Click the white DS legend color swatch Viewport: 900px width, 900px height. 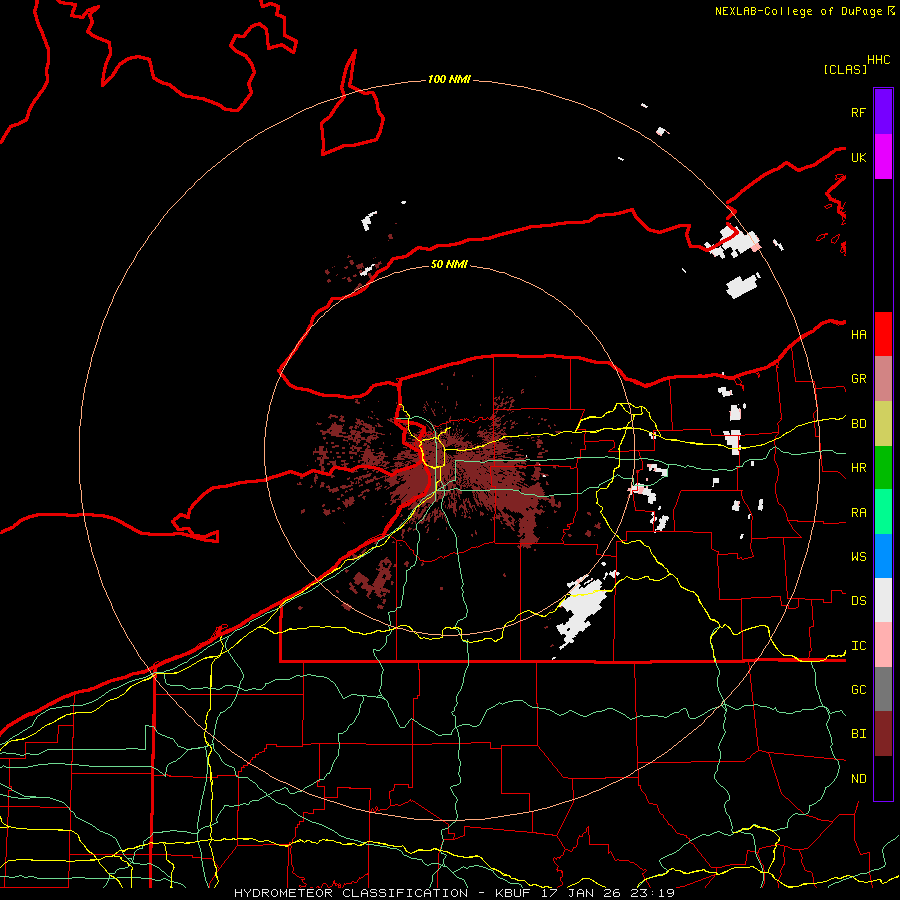[x=883, y=600]
